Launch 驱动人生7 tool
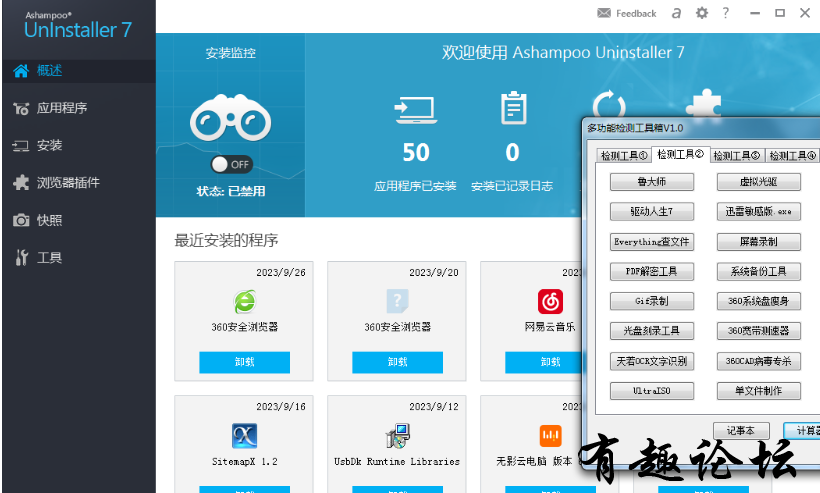The image size is (820, 493). point(652,212)
